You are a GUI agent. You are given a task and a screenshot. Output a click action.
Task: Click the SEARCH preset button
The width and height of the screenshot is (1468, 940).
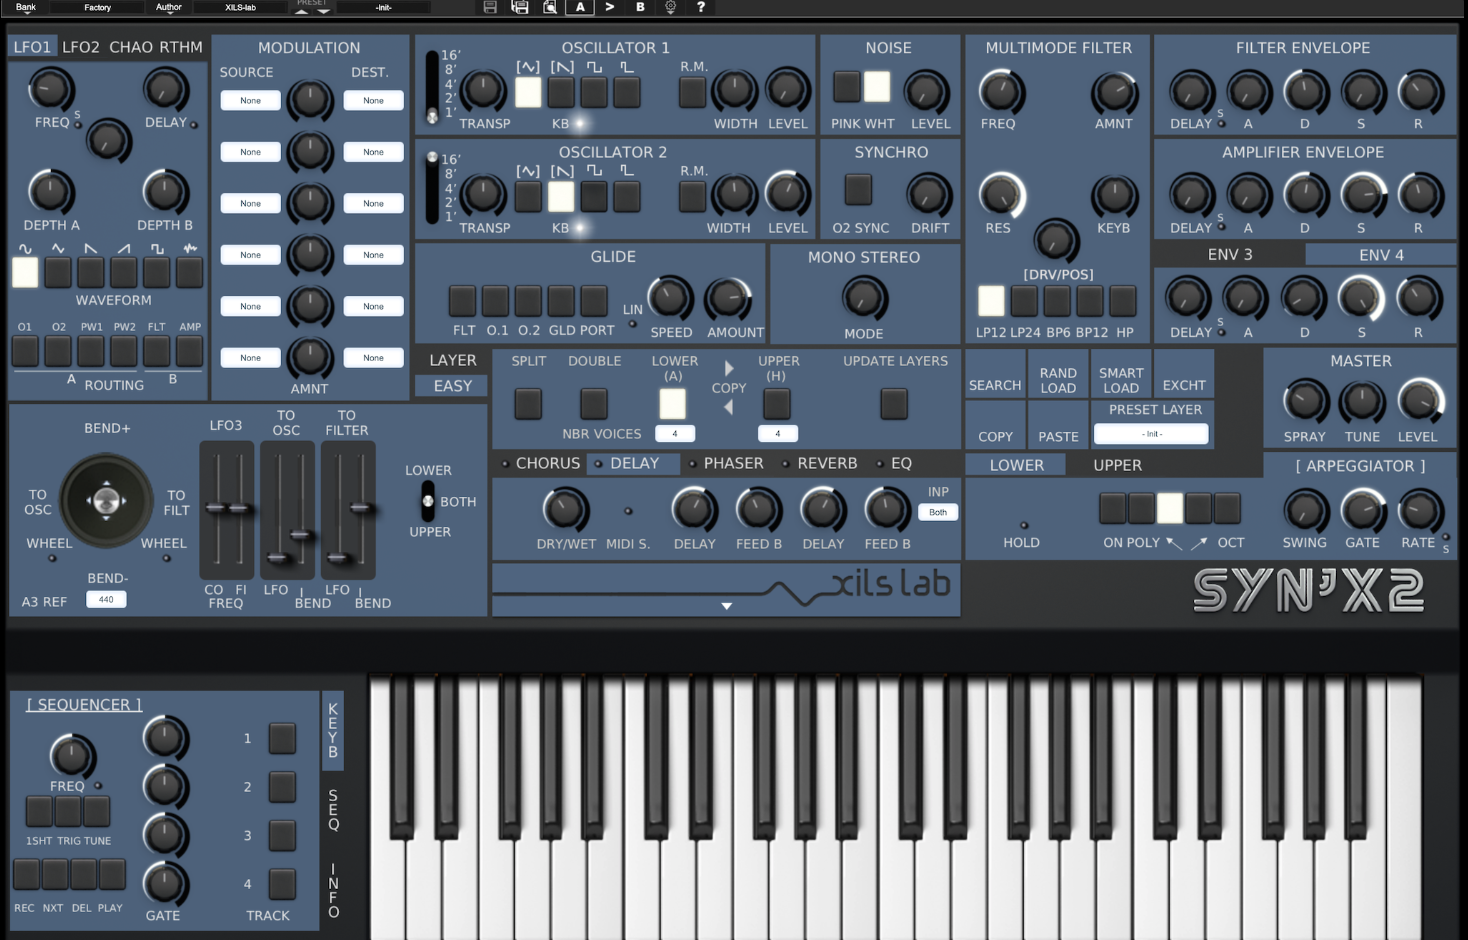coord(995,374)
